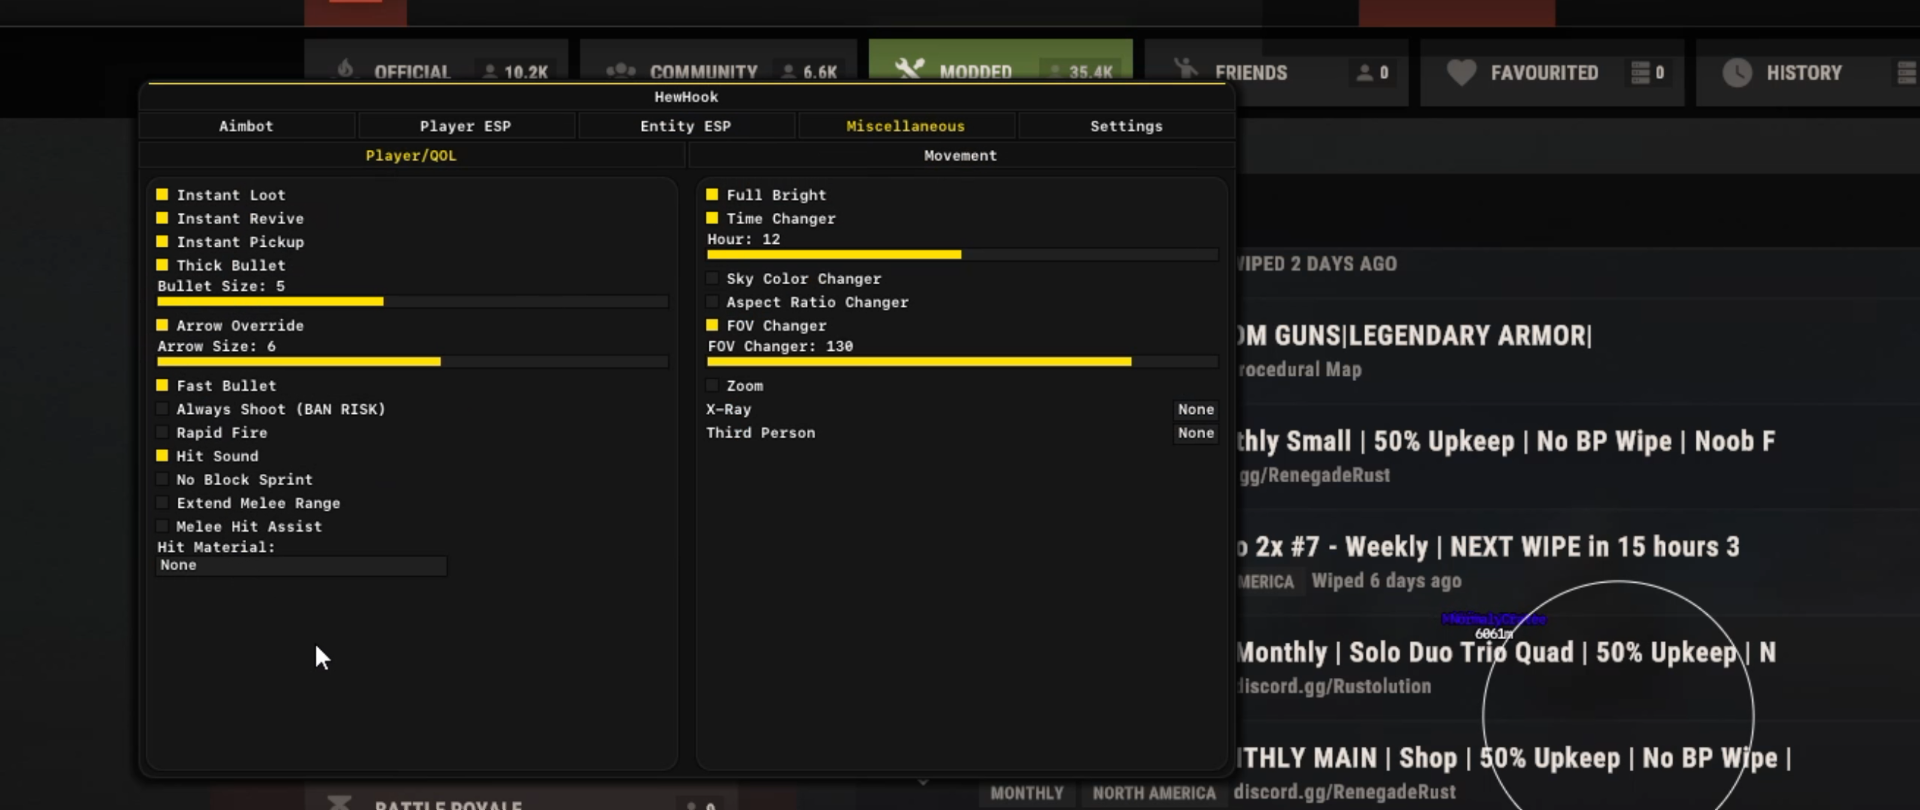Screen dimensions: 1920x810
Task: Disable the Instant Loot checkbox
Action: (x=162, y=194)
